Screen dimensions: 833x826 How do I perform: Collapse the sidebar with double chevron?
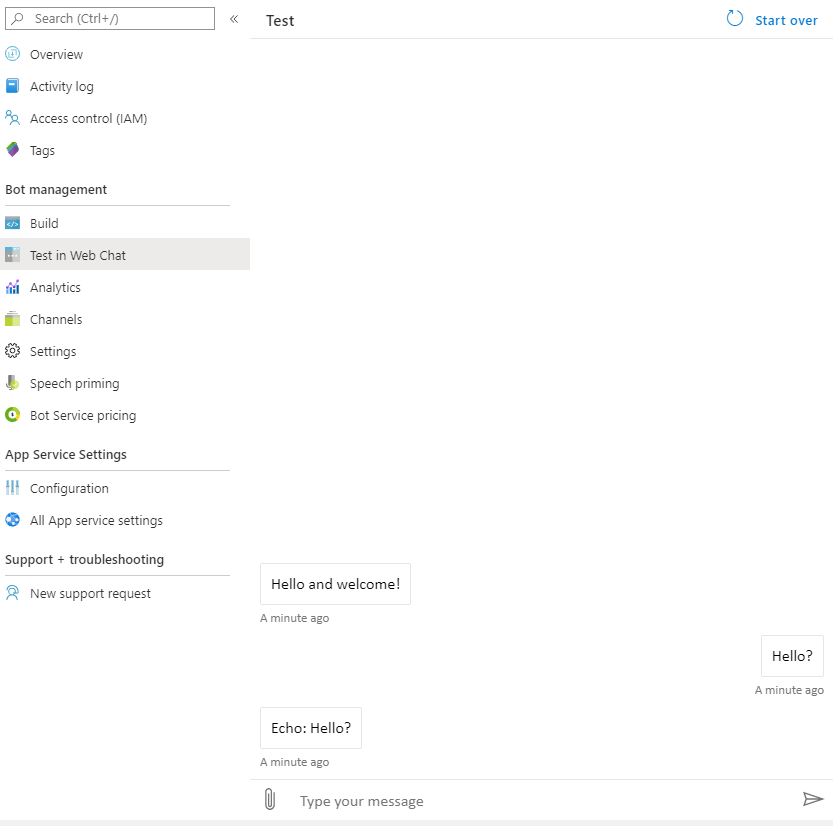234,19
